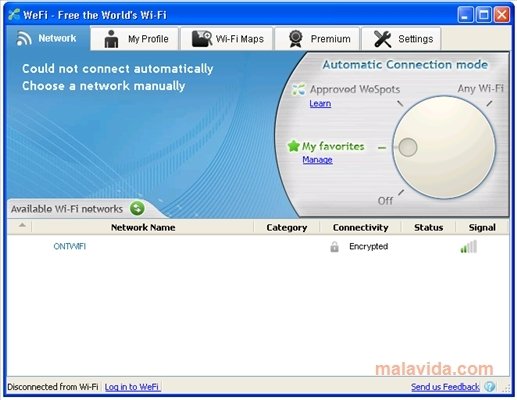Image resolution: width=517 pixels, height=400 pixels.
Task: Click the connection mode dial knob
Action: pyautogui.click(x=444, y=147)
